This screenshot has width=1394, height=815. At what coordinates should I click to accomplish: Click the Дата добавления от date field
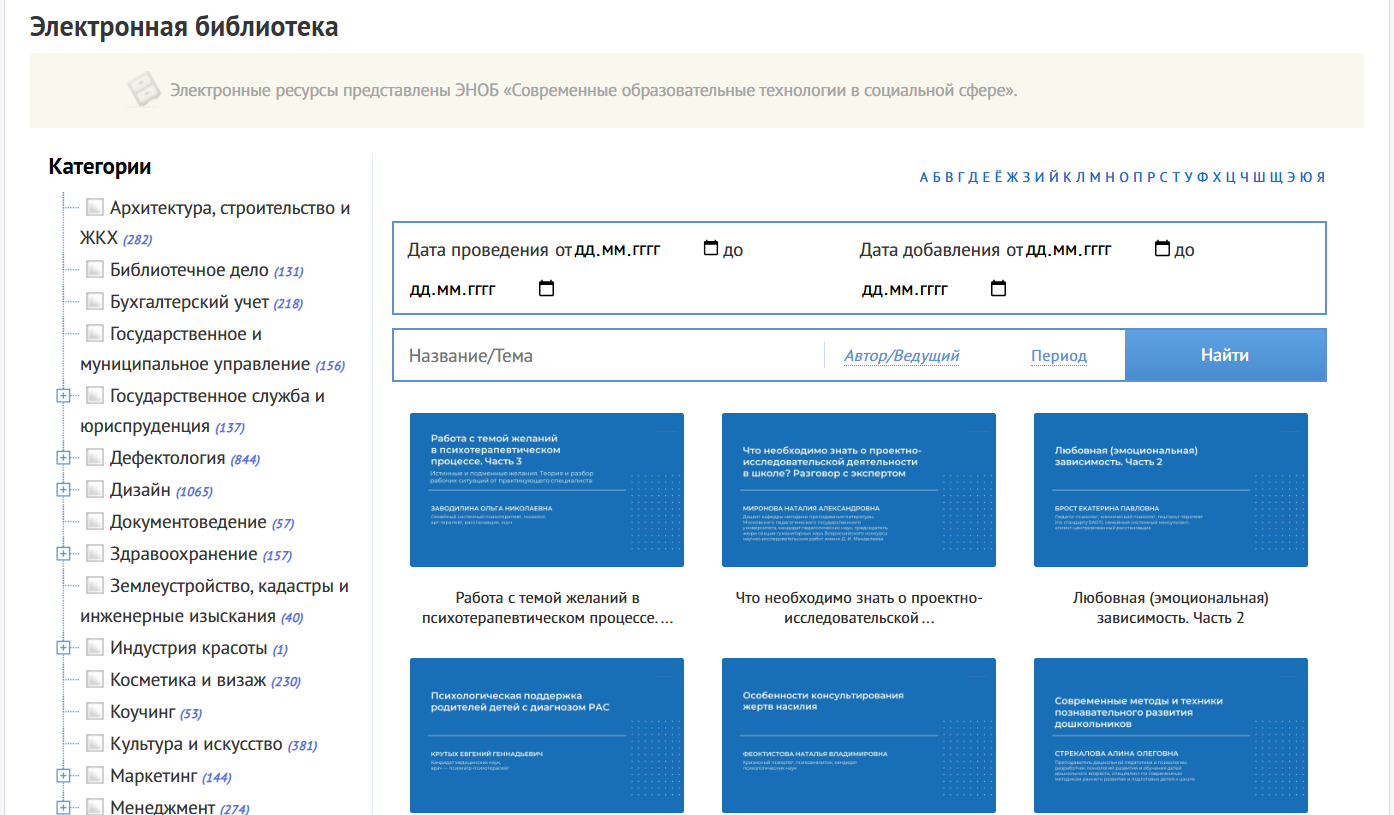pyautogui.click(x=1099, y=249)
